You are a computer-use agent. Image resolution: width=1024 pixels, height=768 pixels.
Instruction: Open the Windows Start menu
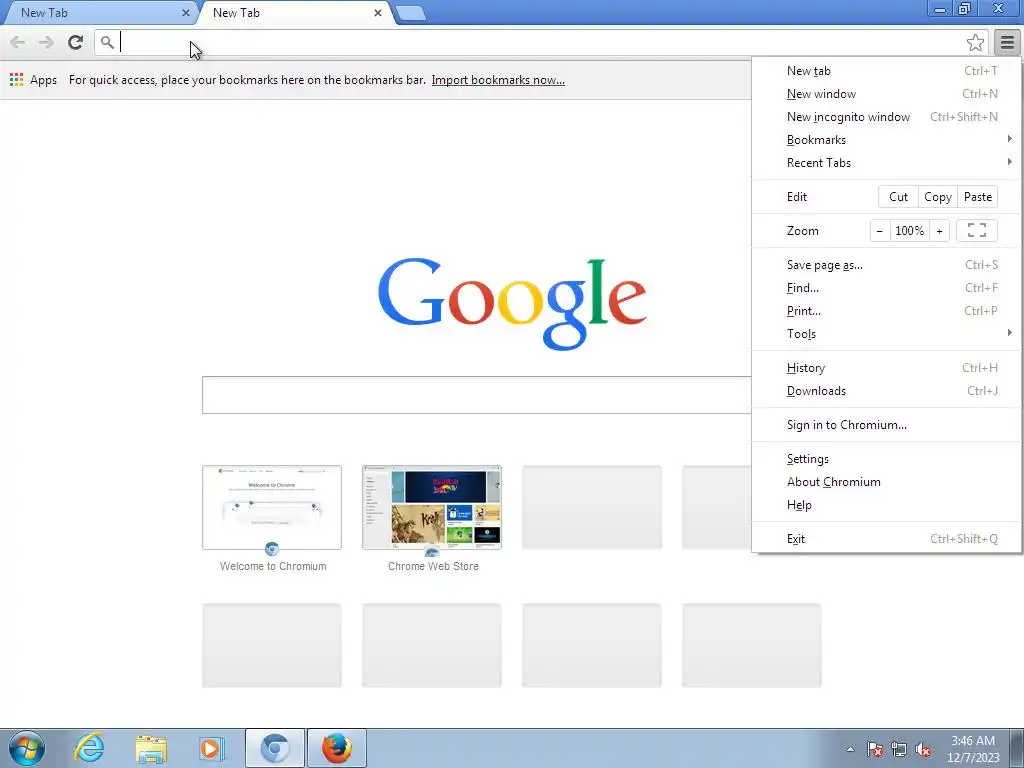(x=26, y=748)
